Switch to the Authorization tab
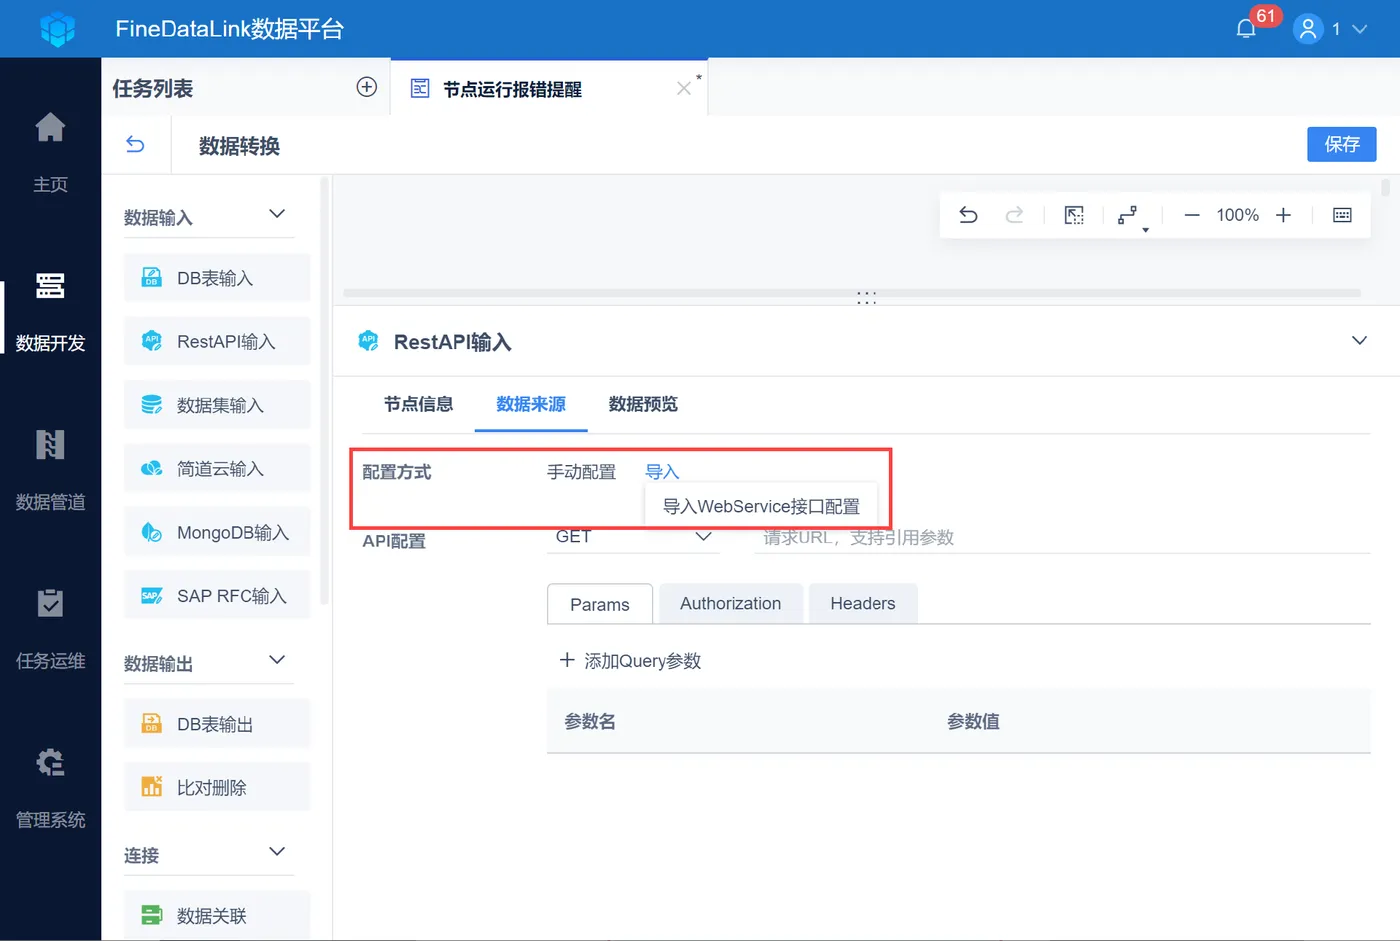The width and height of the screenshot is (1400, 941). pos(731,603)
